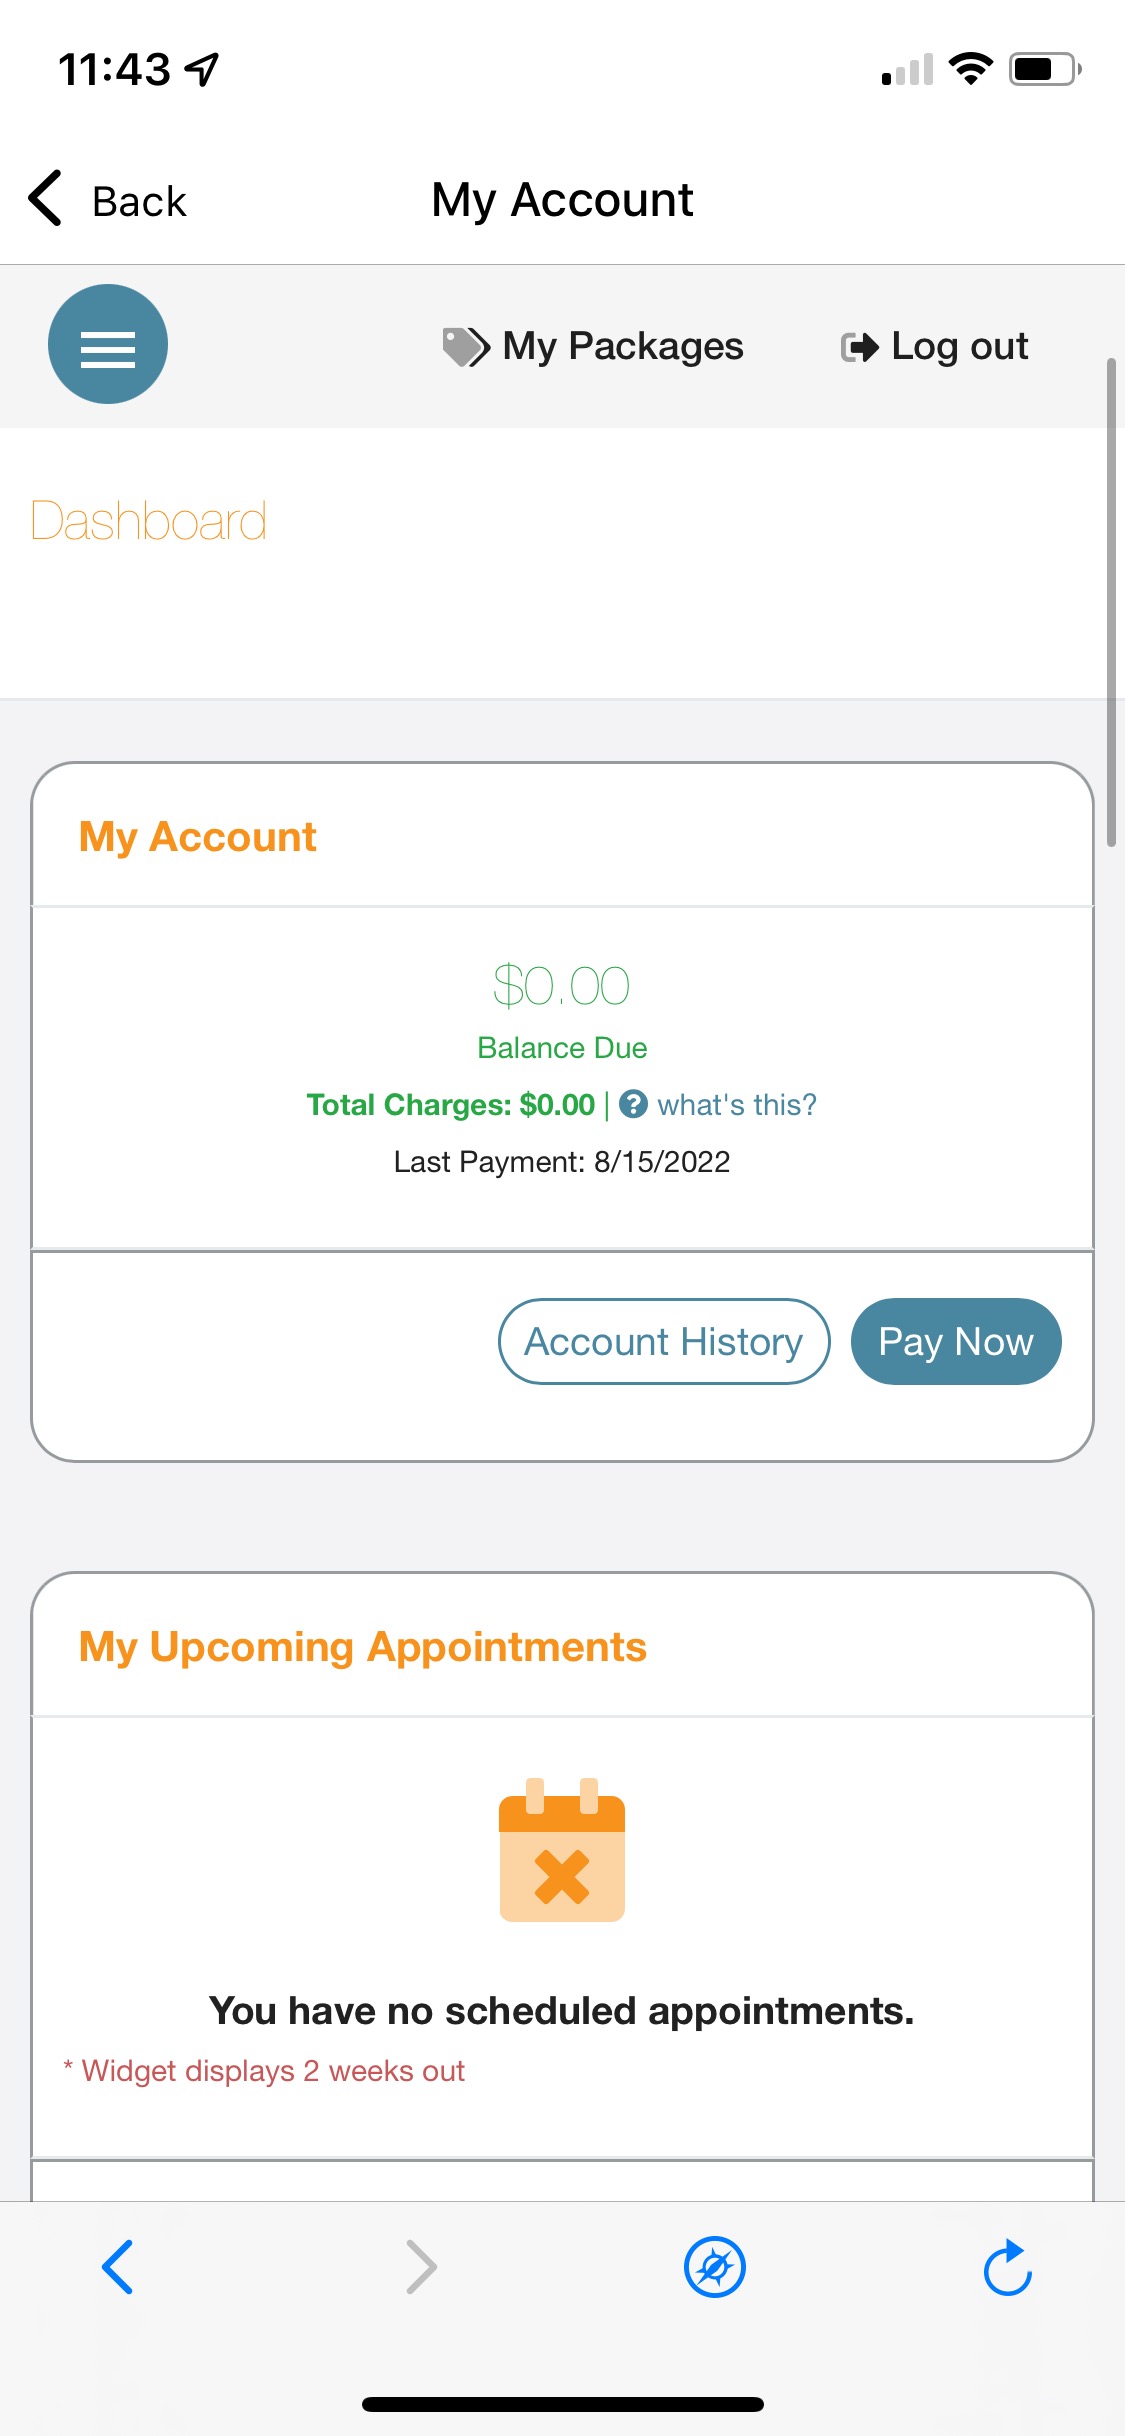
Task: Tap the reload page icon
Action: (x=1007, y=2267)
